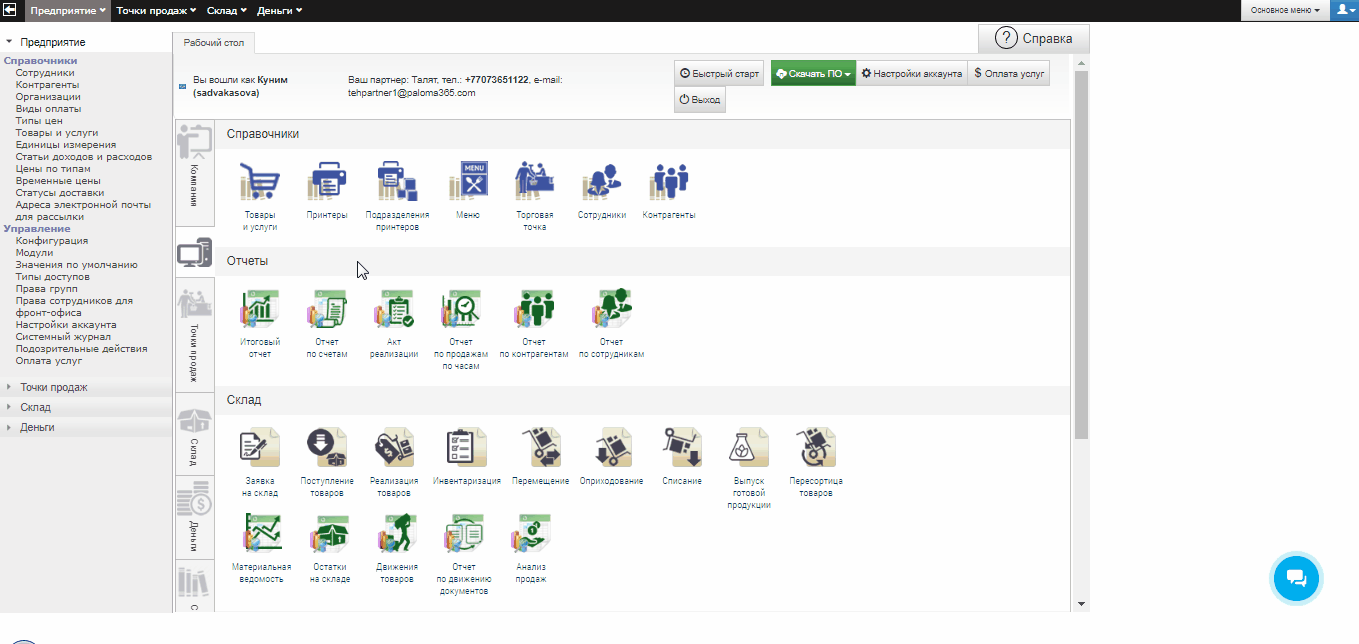Click the Поступление товаров icon
Viewport: 1359px width, 644px height.
[x=326, y=449]
